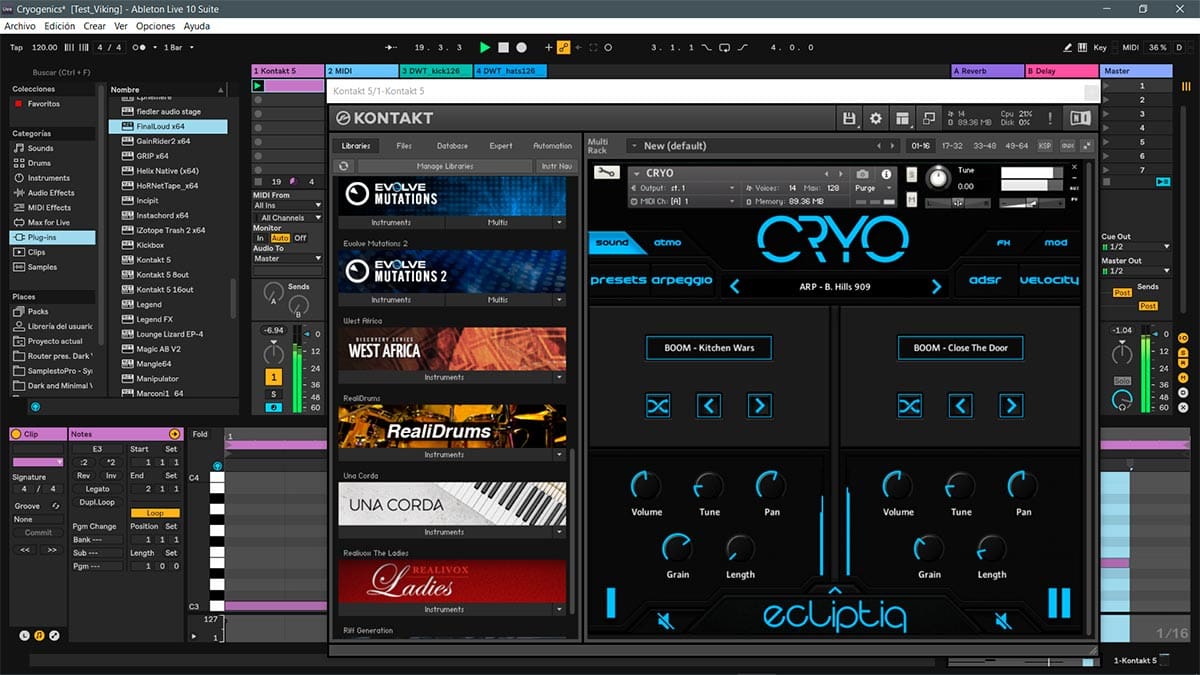Solo the Kontakt 5 track with S button
Image resolution: width=1200 pixels, height=675 pixels.
click(273, 394)
